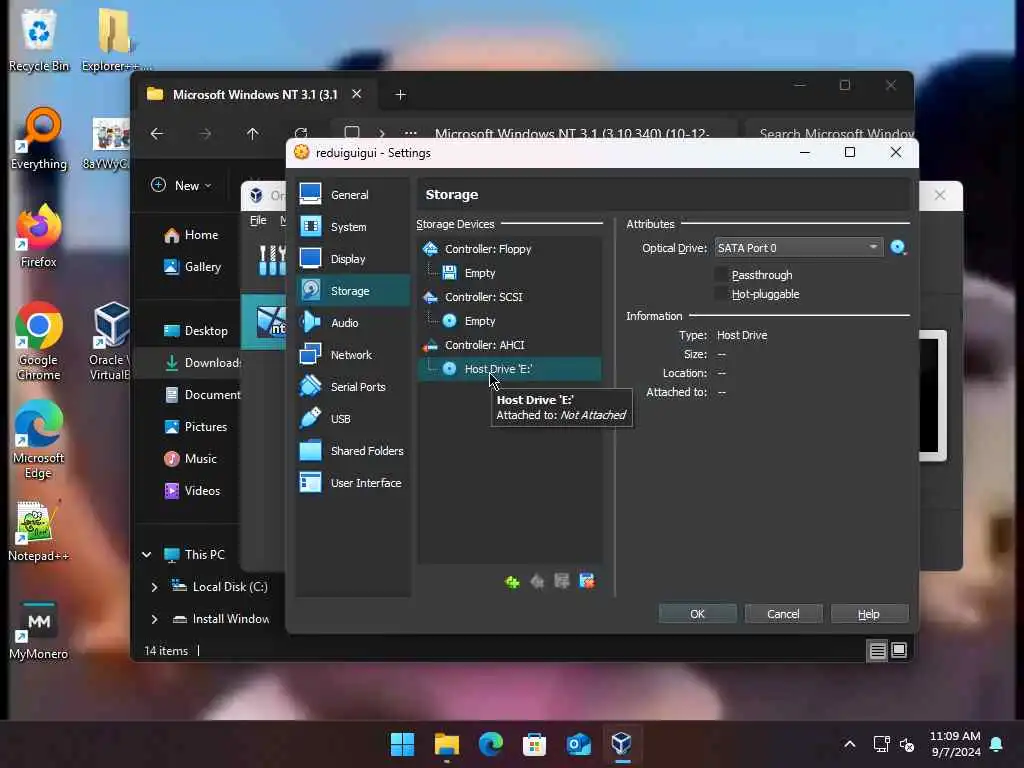Open the File menu in VirtualBox Manager
Viewport: 1024px width, 768px height.
pos(258,220)
